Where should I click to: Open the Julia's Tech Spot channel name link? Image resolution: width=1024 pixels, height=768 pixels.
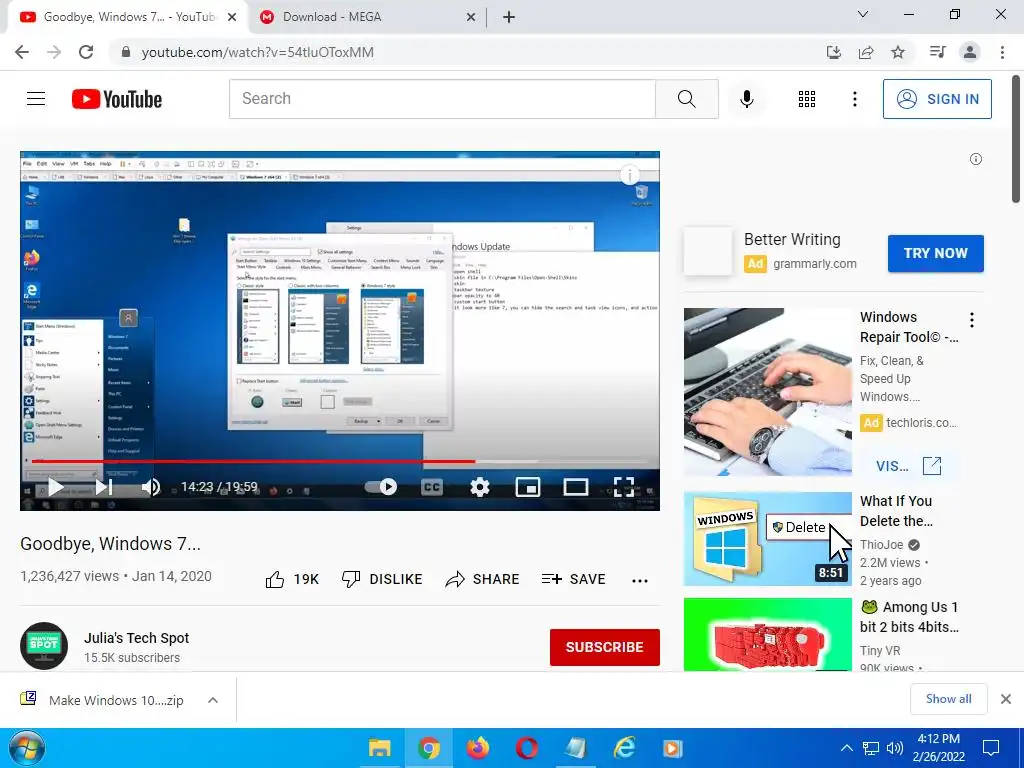pos(136,638)
